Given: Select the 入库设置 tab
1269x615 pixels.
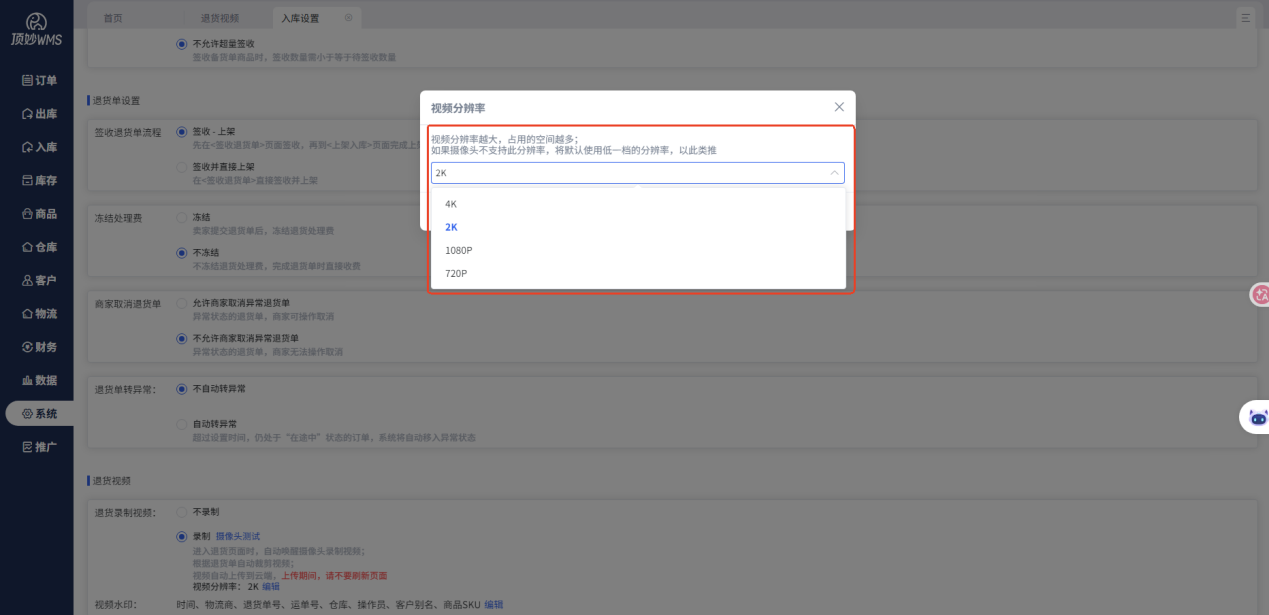Looking at the screenshot, I should coord(300,18).
